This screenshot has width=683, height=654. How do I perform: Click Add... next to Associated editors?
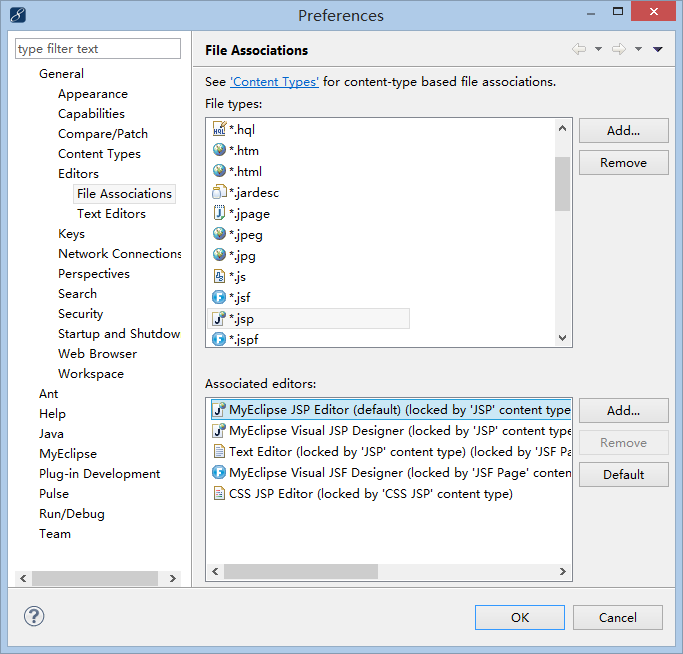click(x=623, y=410)
